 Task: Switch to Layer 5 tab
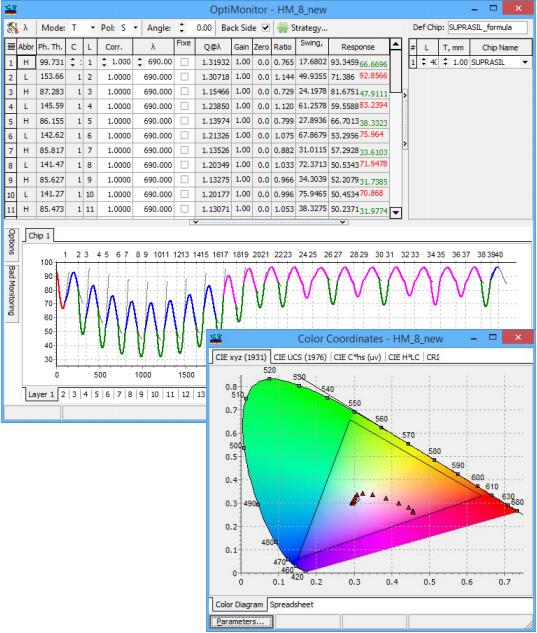point(96,394)
